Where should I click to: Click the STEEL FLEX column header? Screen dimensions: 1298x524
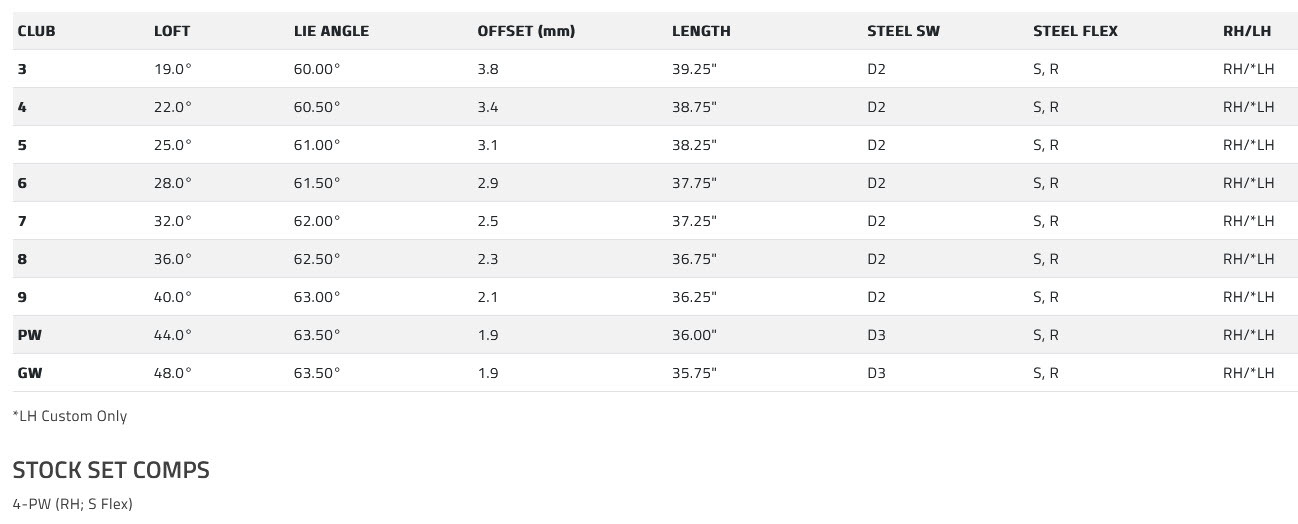tap(1075, 31)
